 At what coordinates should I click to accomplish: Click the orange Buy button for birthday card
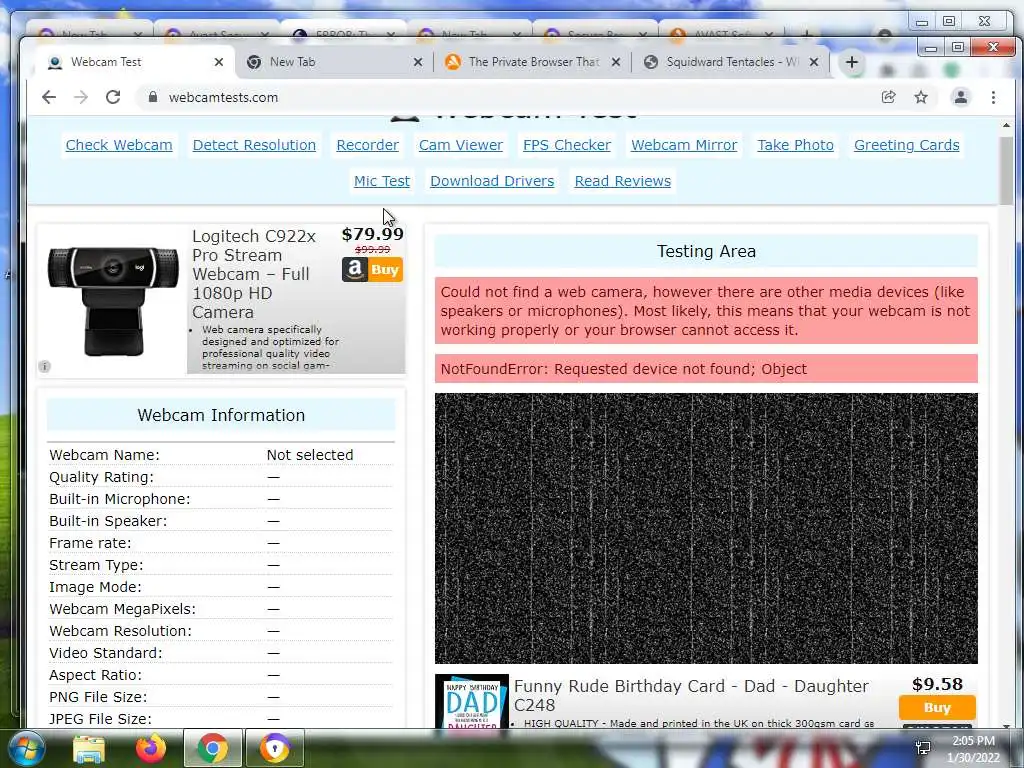(937, 707)
